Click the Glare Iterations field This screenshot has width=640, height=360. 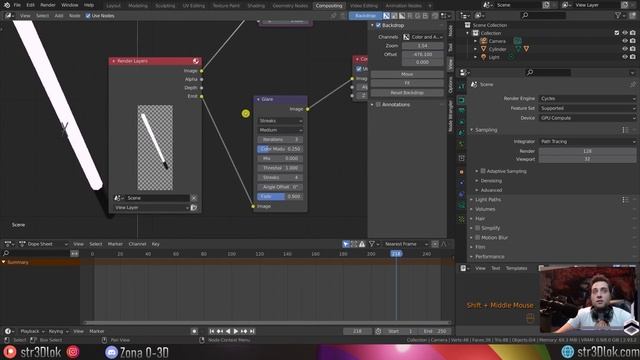click(280, 140)
